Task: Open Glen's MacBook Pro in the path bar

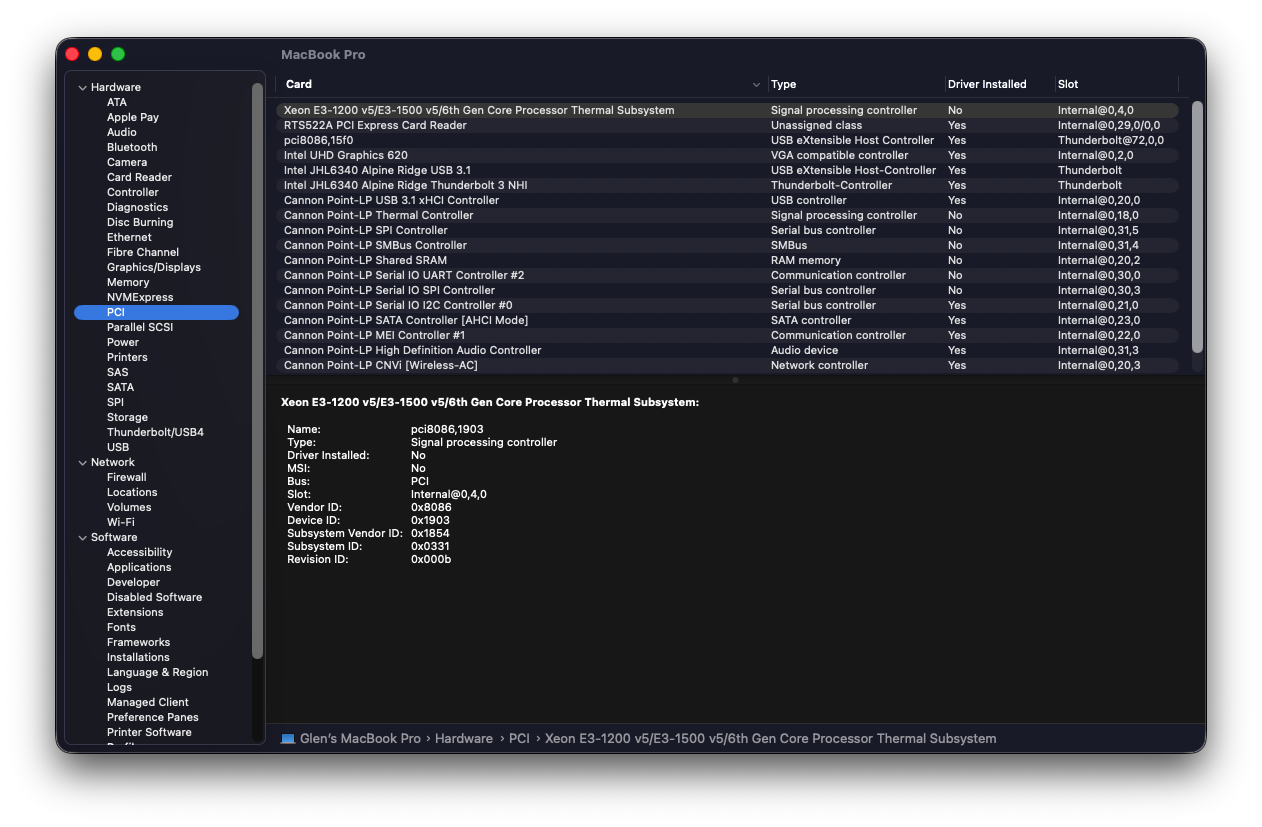Action: 359,739
